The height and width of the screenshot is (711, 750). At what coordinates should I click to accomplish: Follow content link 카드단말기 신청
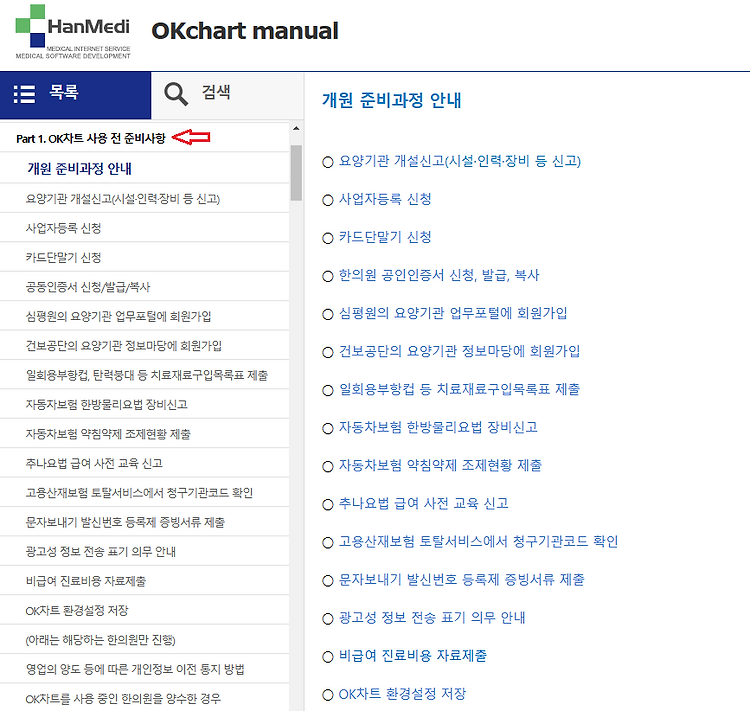coord(385,237)
